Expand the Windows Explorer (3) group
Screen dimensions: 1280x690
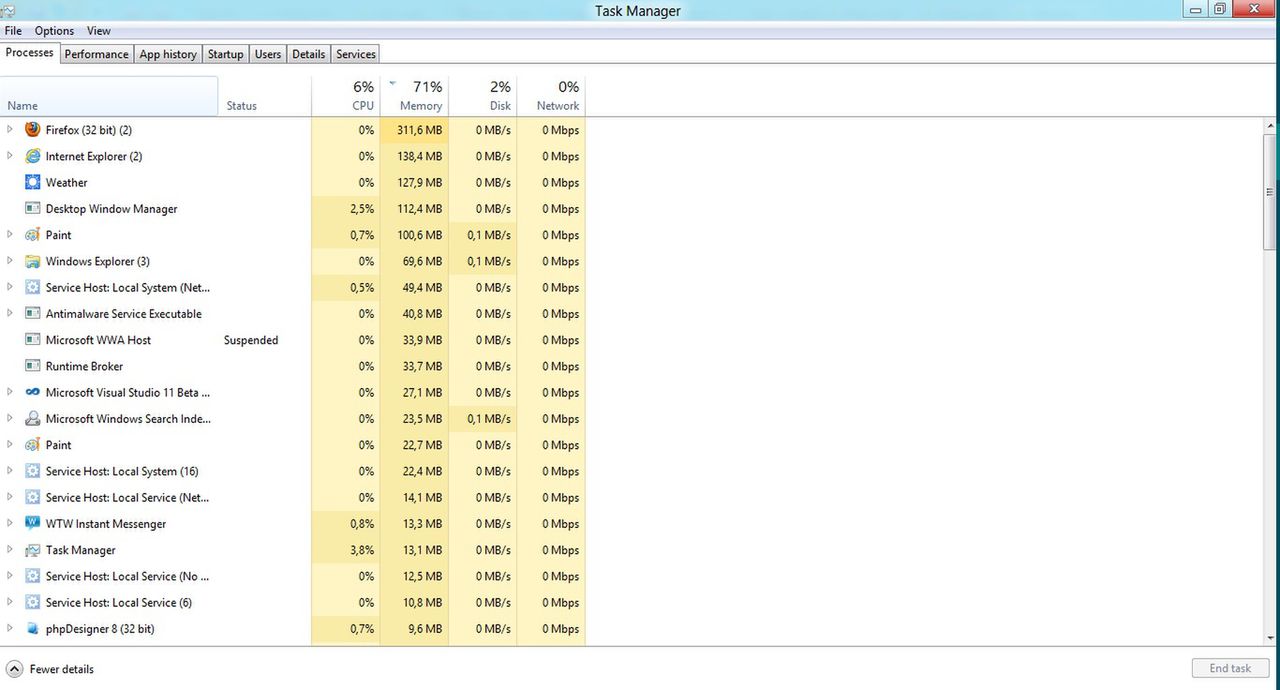[10, 261]
